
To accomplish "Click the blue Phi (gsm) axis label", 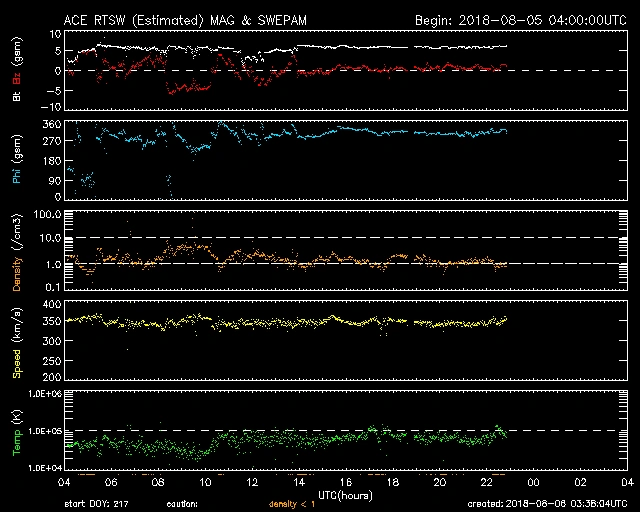I will (x=16, y=160).
